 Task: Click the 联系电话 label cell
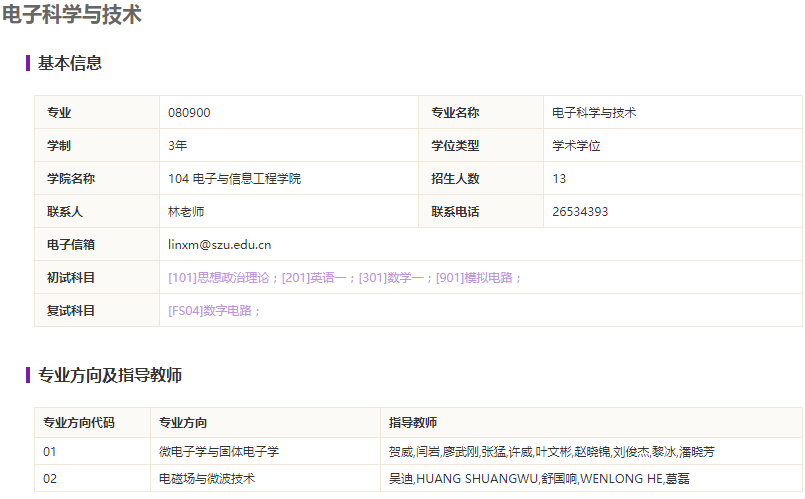click(x=481, y=212)
